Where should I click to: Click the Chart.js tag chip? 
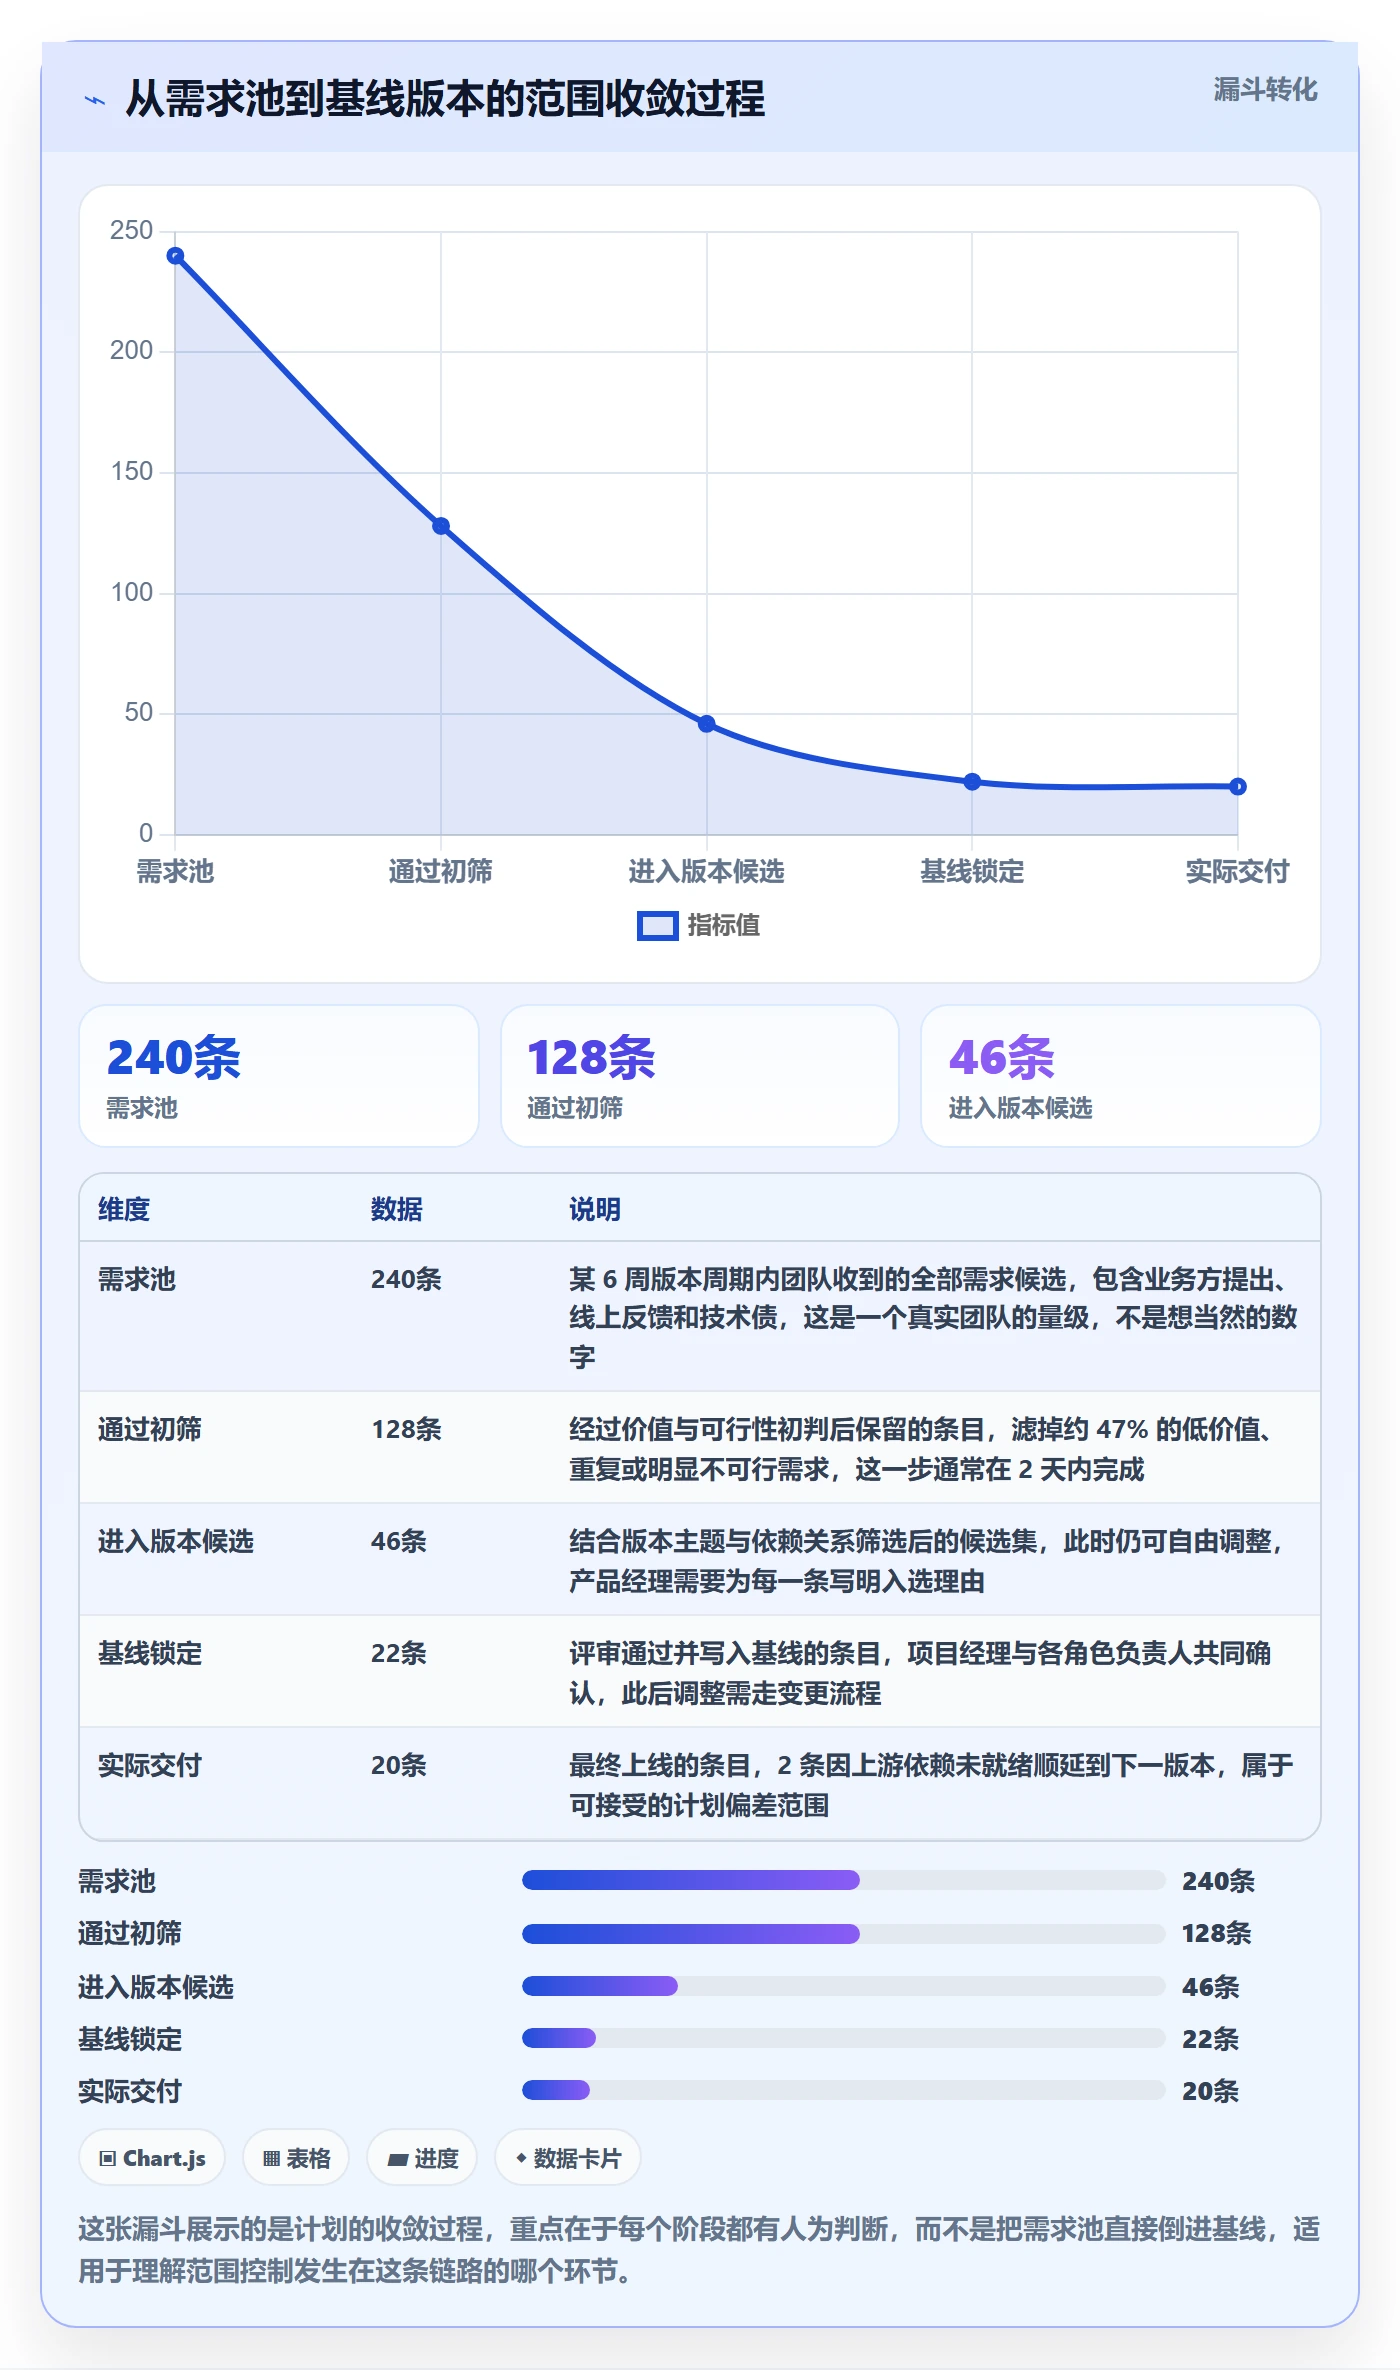(x=152, y=2158)
